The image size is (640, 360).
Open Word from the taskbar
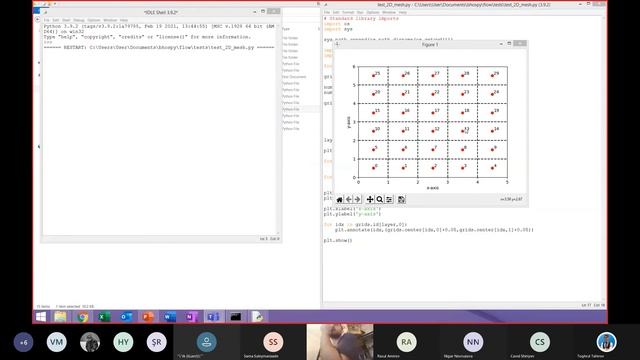coord(170,317)
